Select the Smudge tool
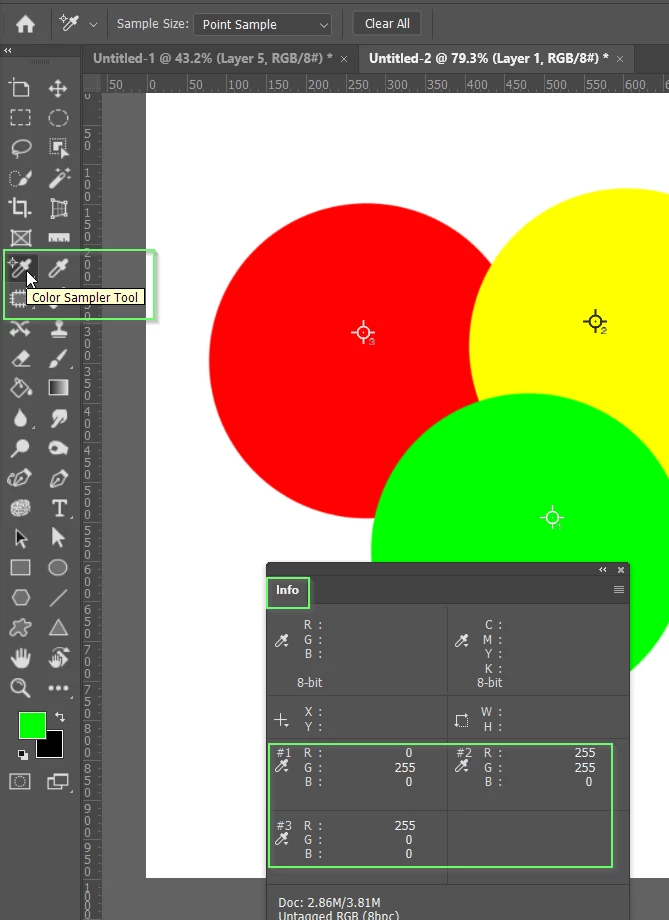Screen dimensions: 669x920 (x=58, y=418)
